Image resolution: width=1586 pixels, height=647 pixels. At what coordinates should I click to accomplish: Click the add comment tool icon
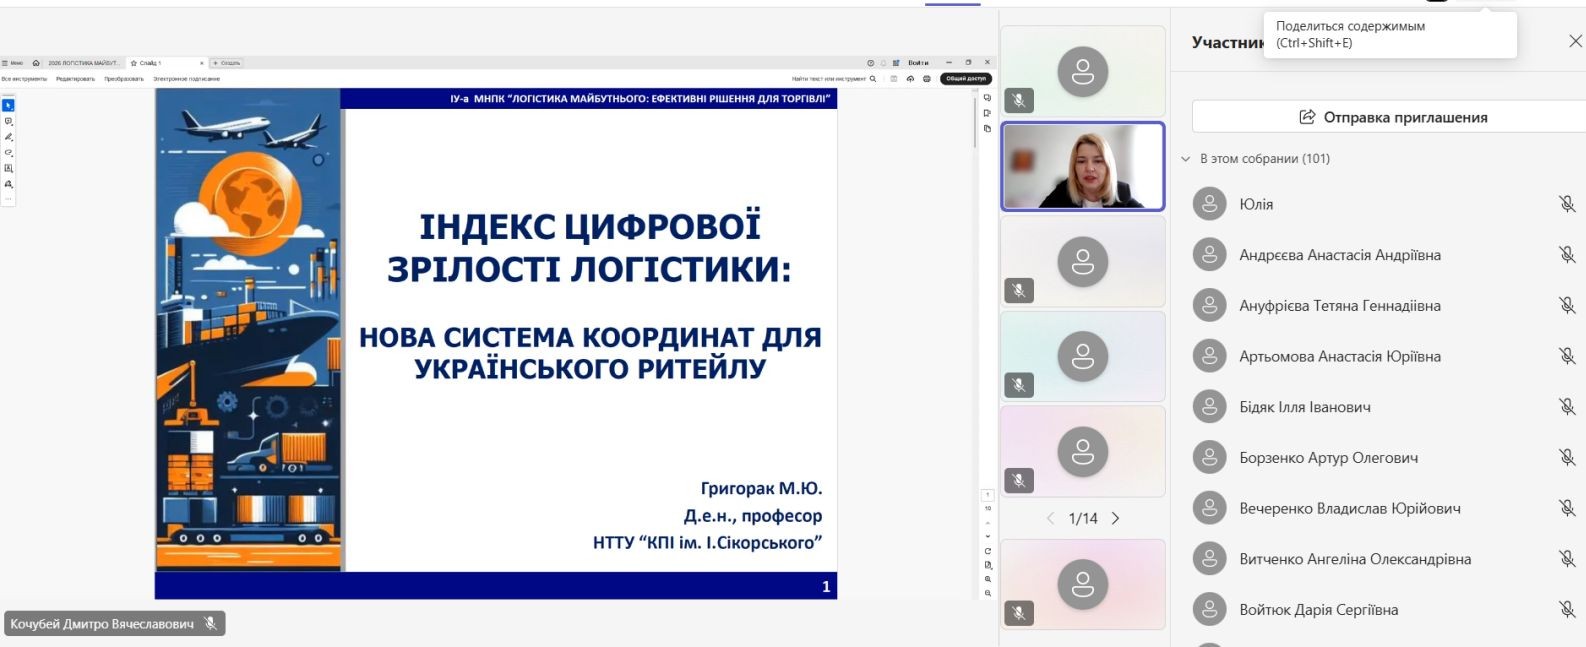click(x=8, y=121)
